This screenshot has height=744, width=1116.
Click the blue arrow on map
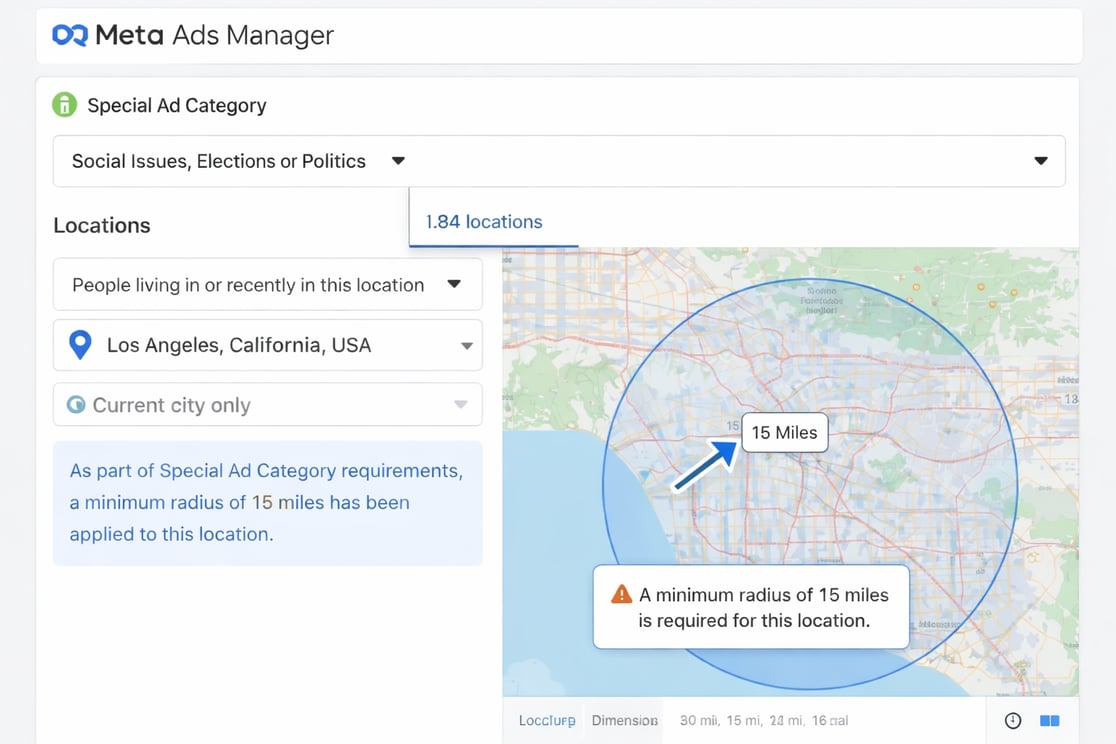(x=706, y=466)
